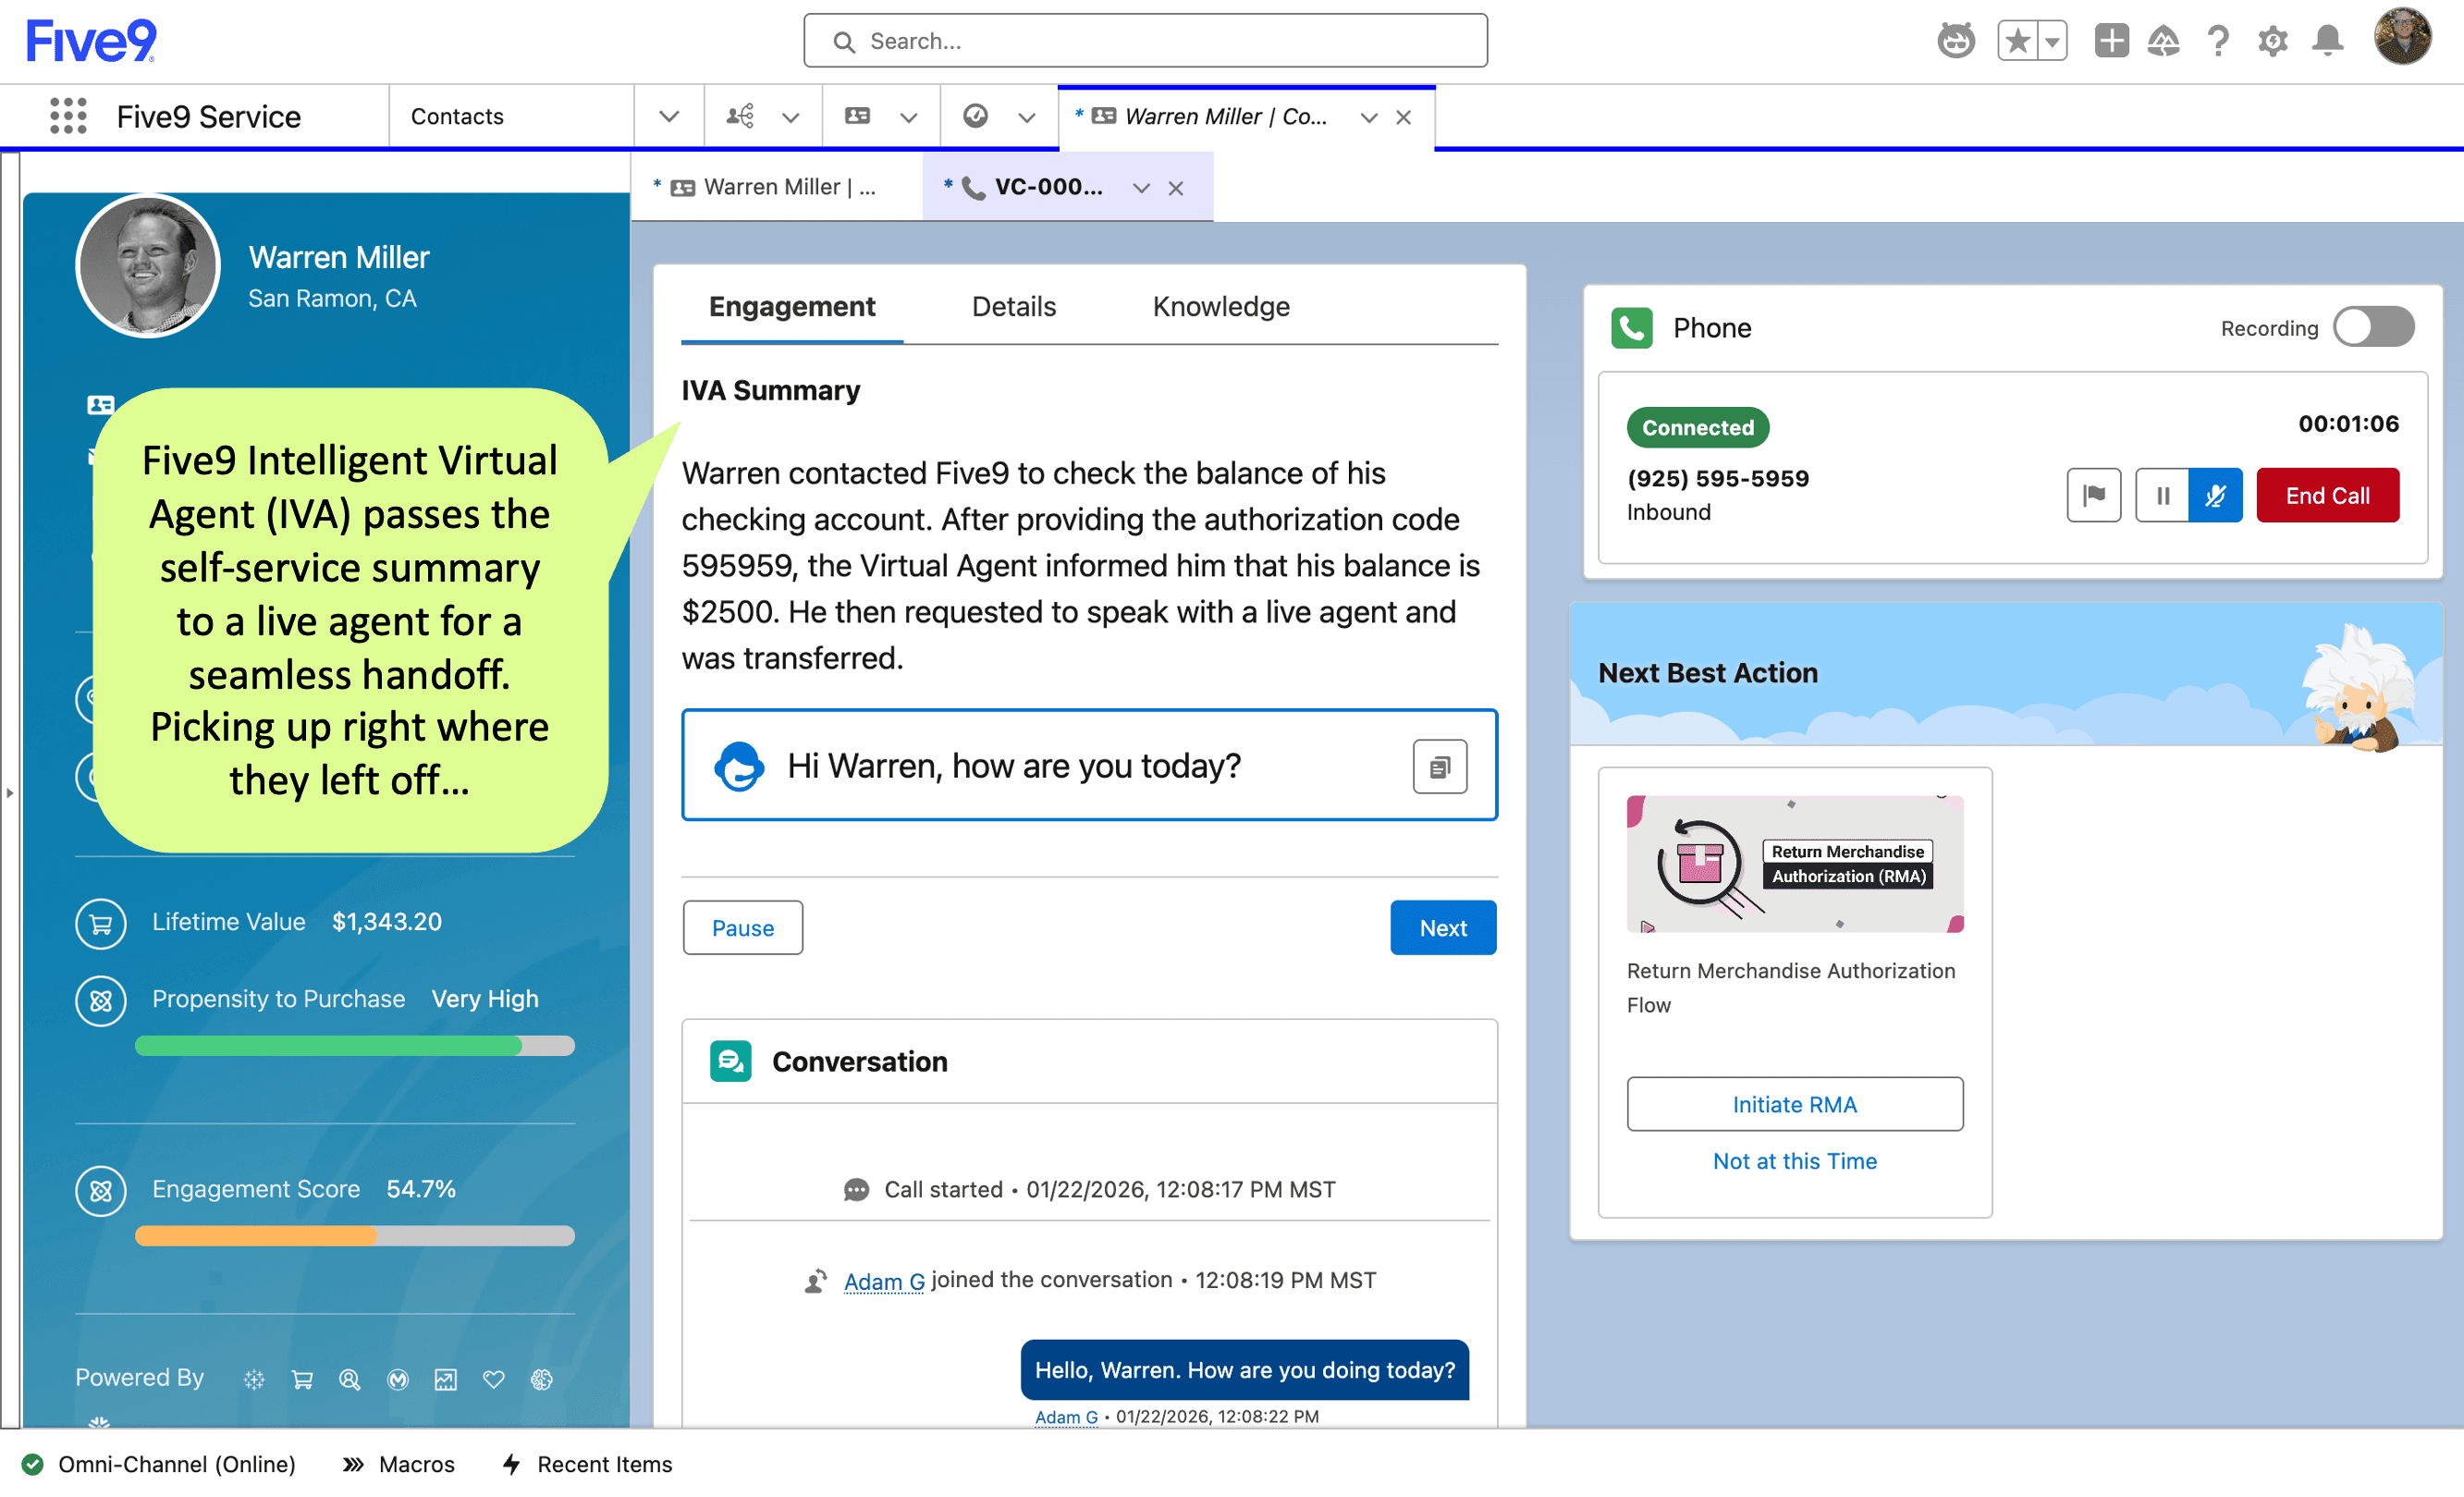Viewport: 2464px width, 1497px height.
Task: Click the Powered By chart icon
Action: click(445, 1379)
